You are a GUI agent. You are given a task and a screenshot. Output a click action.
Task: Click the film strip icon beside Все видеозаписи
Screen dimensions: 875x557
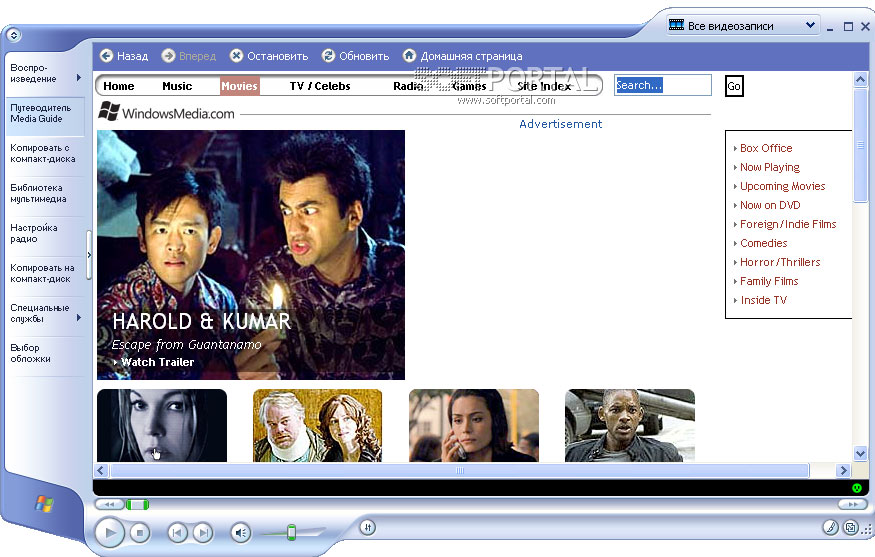coord(676,25)
